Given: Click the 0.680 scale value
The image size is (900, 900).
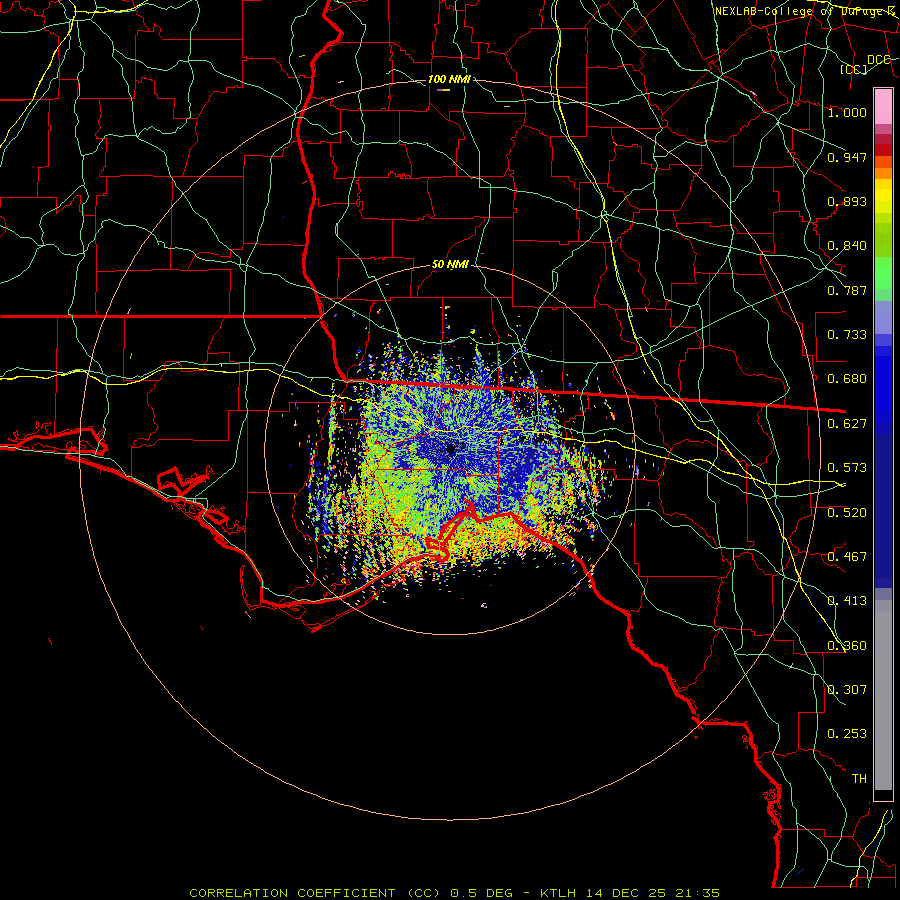Looking at the screenshot, I should 847,379.
